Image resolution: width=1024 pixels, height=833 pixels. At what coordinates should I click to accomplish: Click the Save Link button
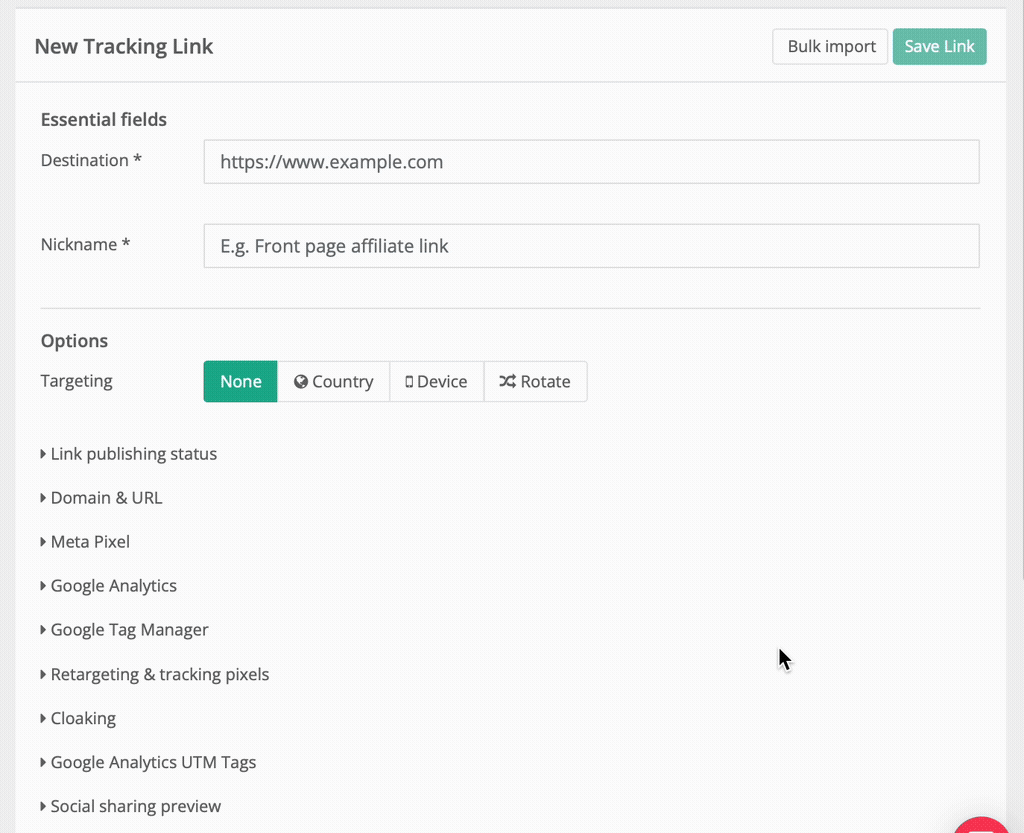[x=939, y=47]
